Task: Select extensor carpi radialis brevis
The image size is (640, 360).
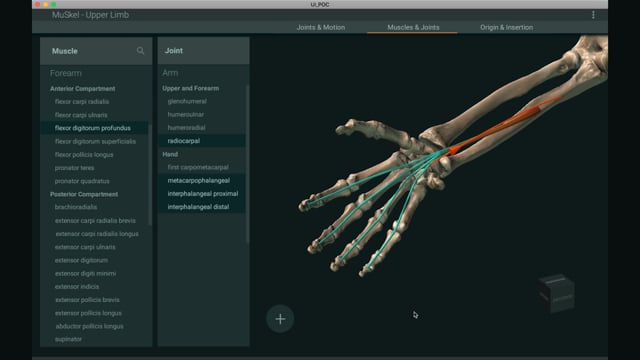Action: [x=95, y=220]
